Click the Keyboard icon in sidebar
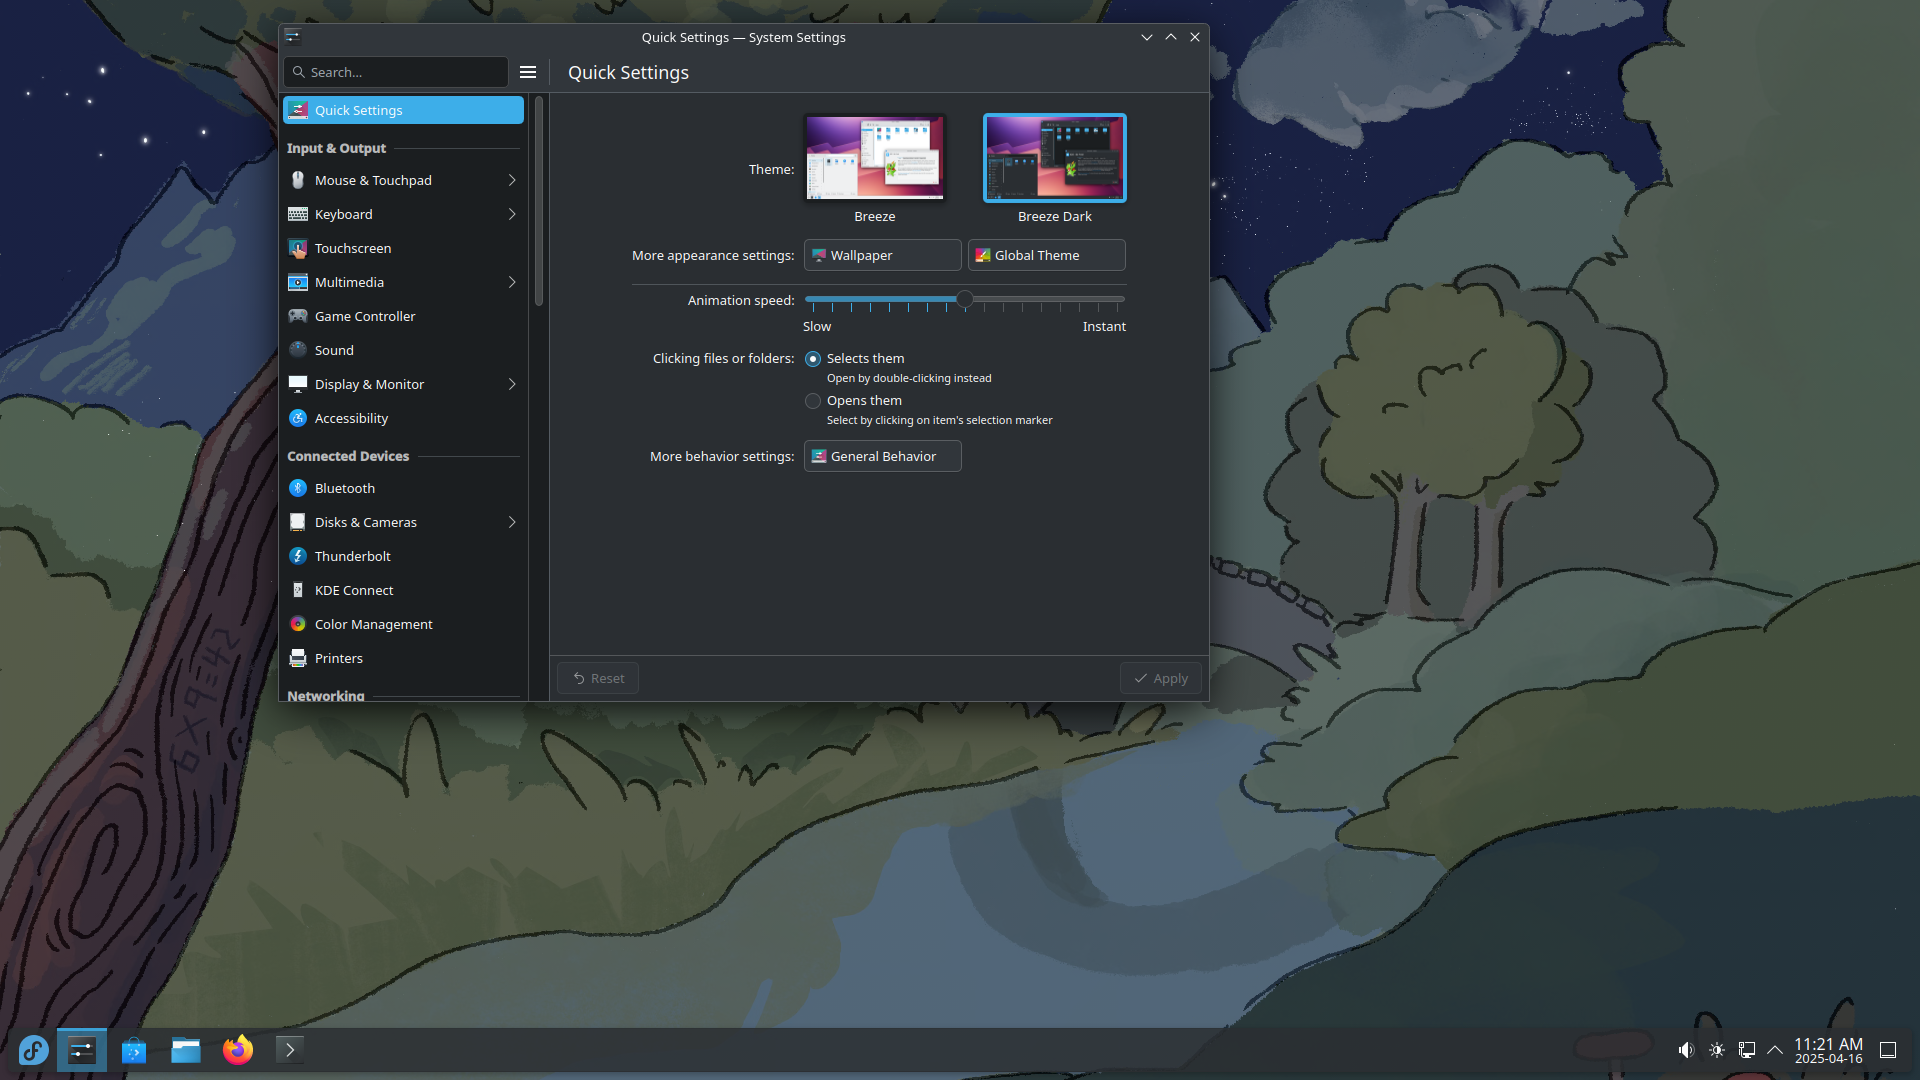 point(298,214)
